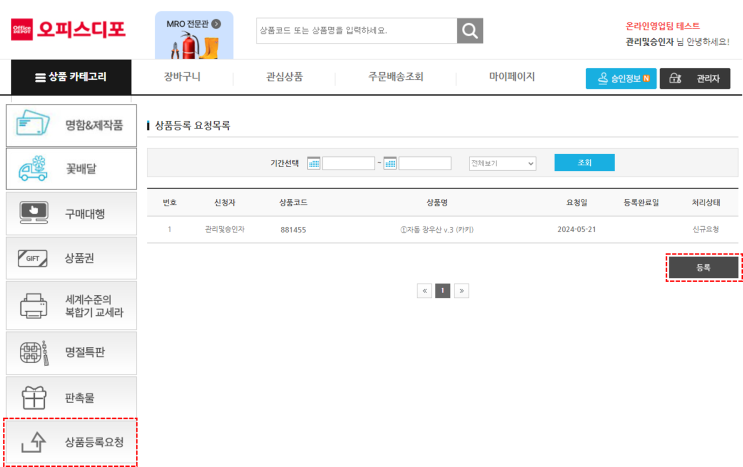Open 주문배송조회 menu item
The width and height of the screenshot is (743, 467).
click(396, 77)
